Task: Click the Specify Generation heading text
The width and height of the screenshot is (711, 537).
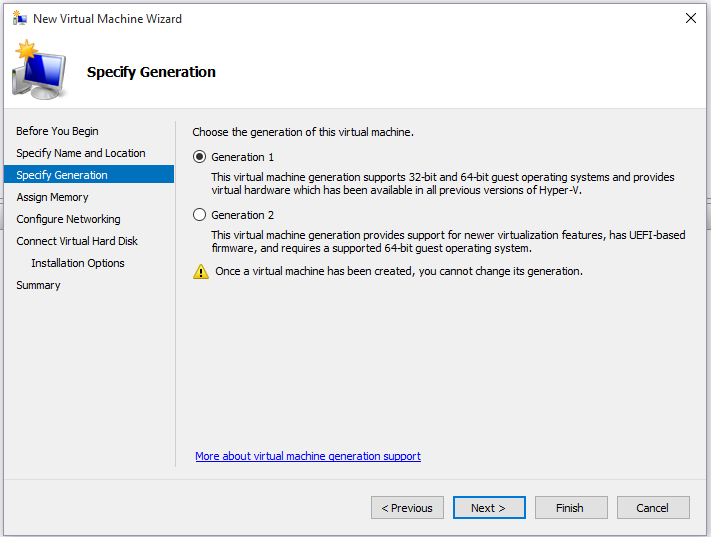Action: (151, 72)
